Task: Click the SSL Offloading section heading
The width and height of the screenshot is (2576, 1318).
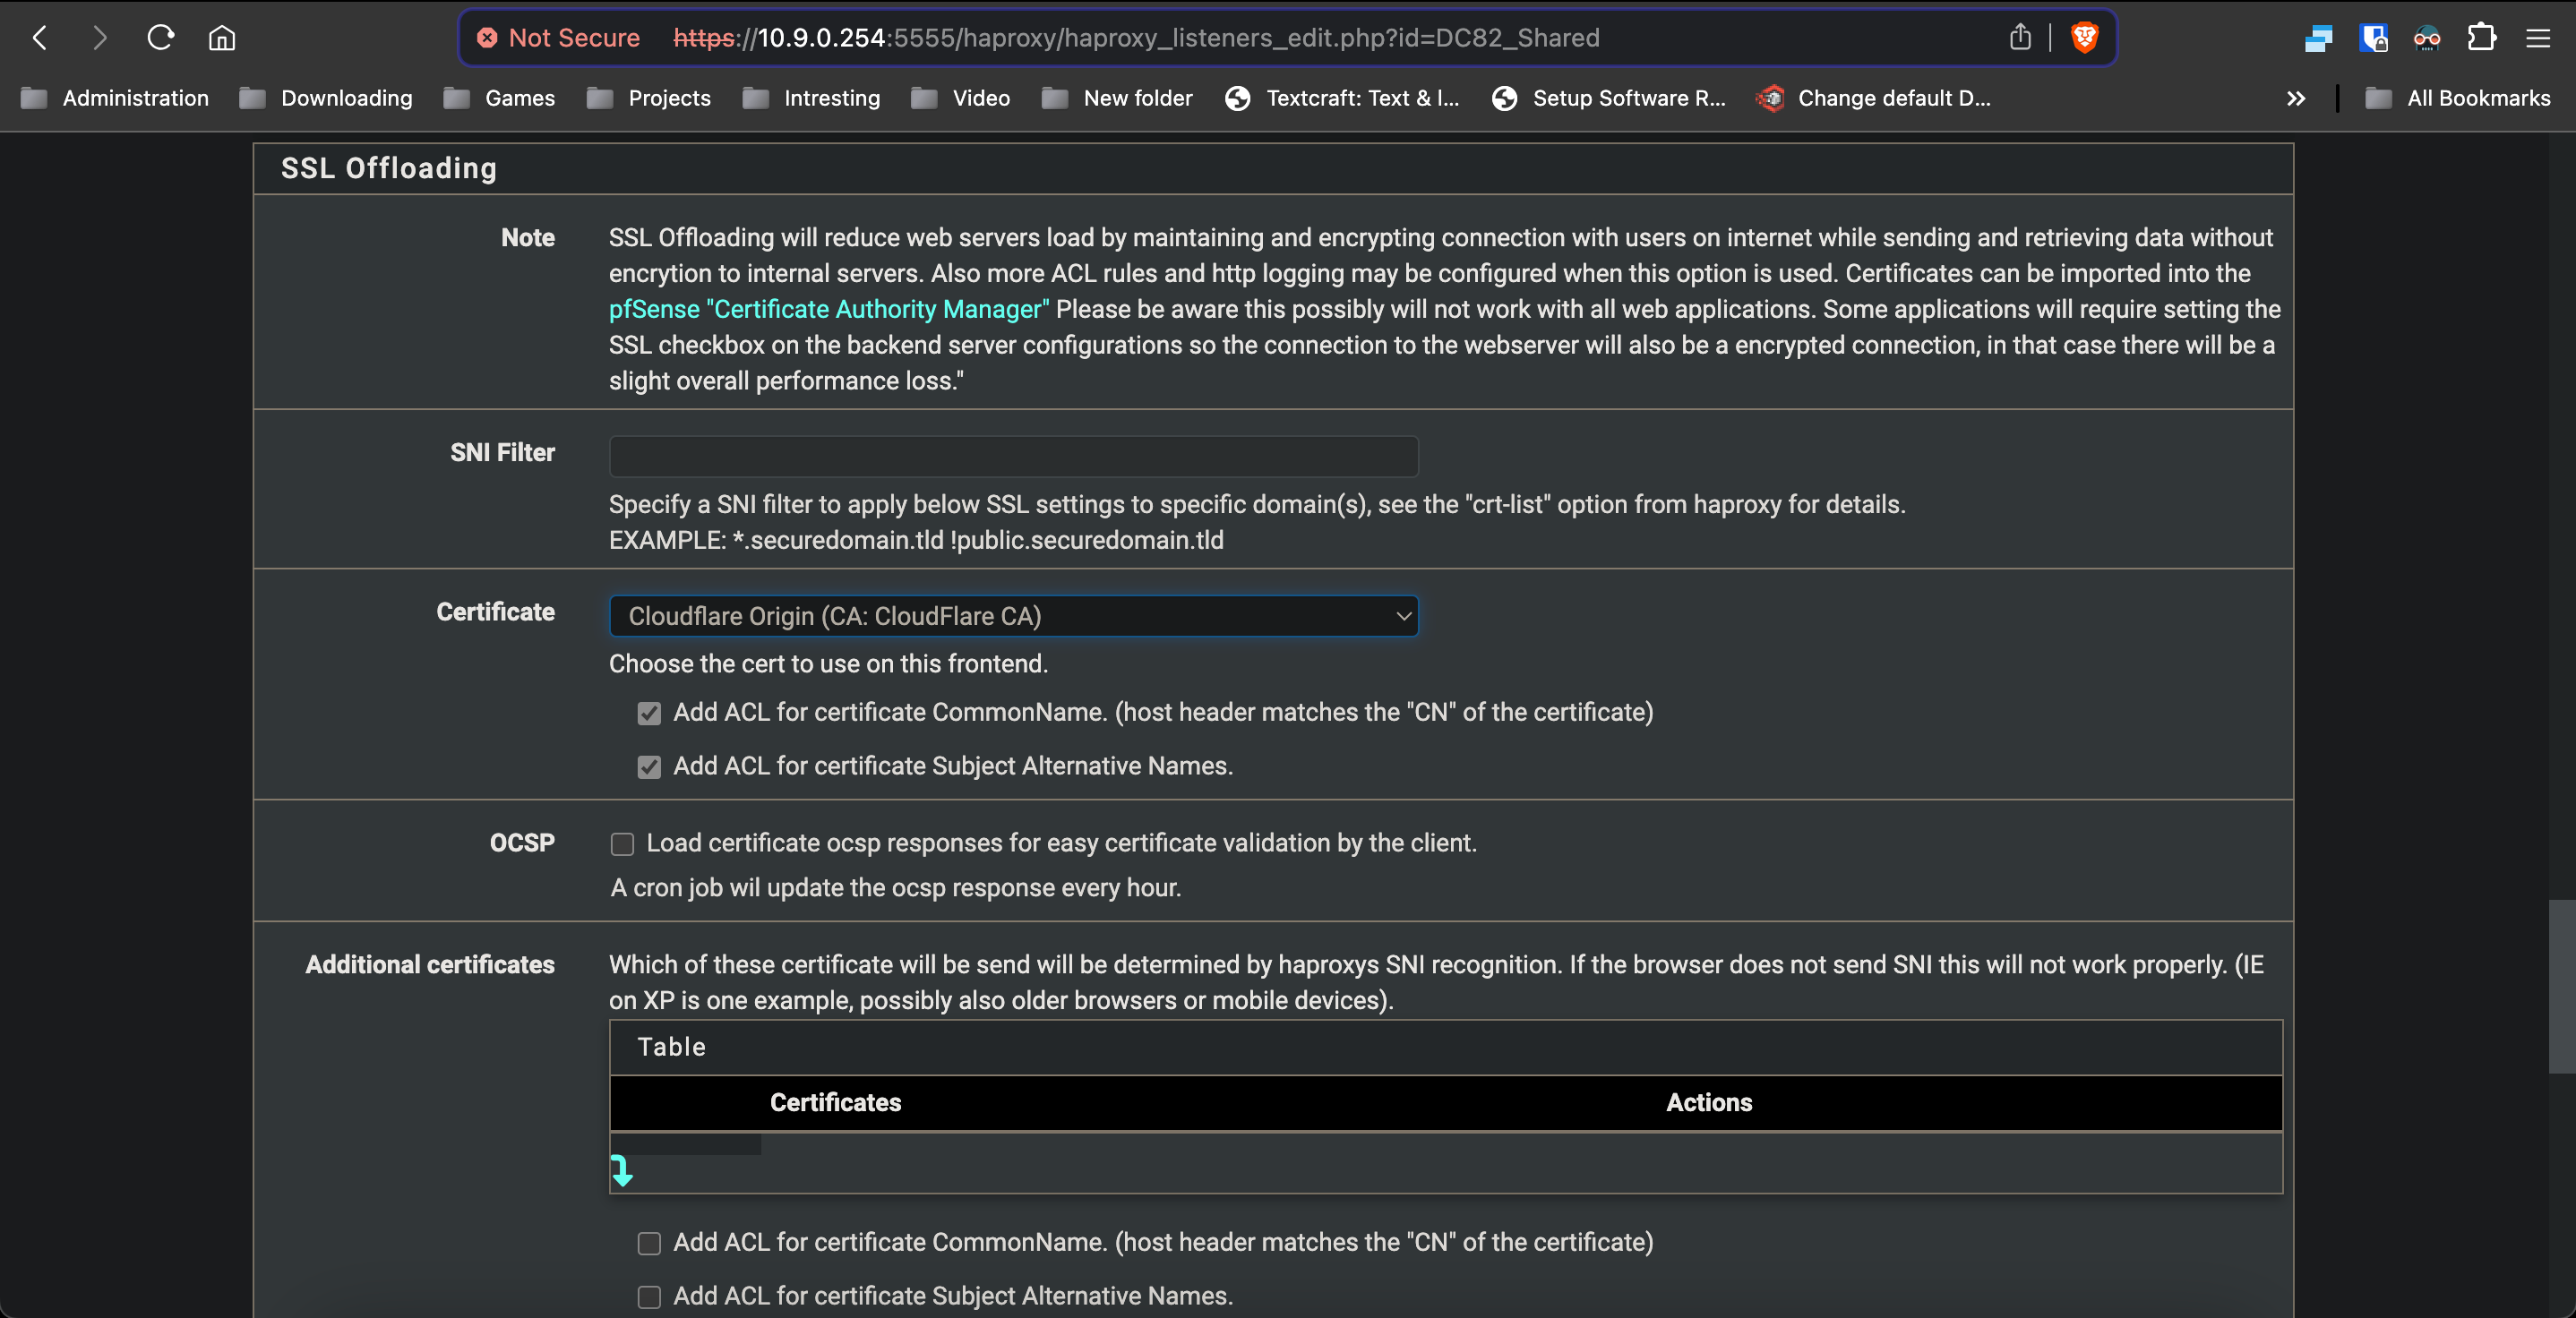Action: coord(388,168)
